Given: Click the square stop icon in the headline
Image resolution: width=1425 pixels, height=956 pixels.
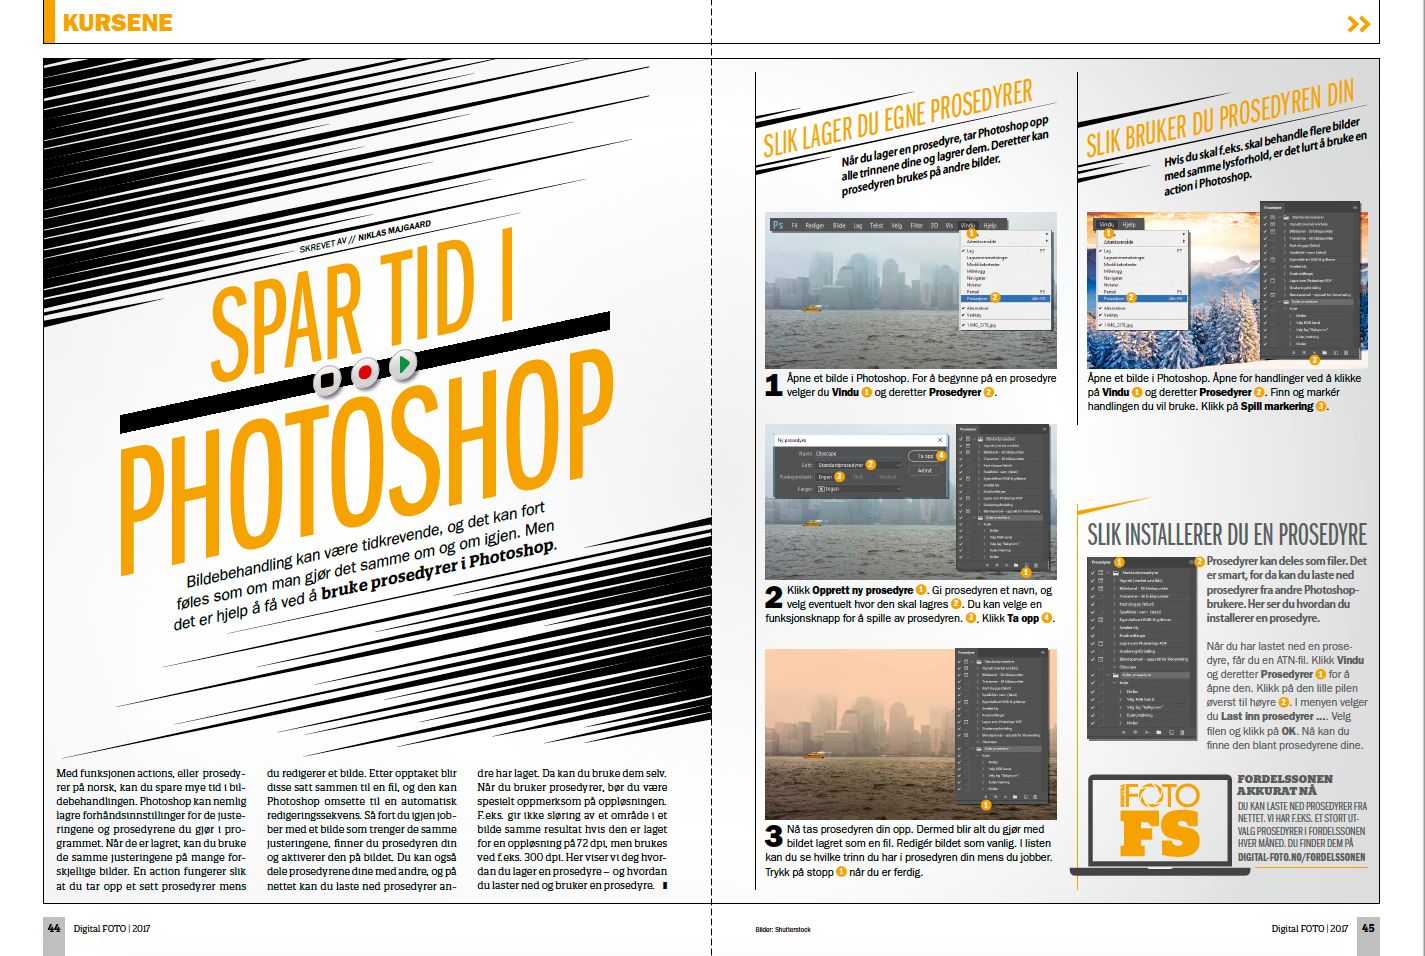Looking at the screenshot, I should [x=327, y=380].
